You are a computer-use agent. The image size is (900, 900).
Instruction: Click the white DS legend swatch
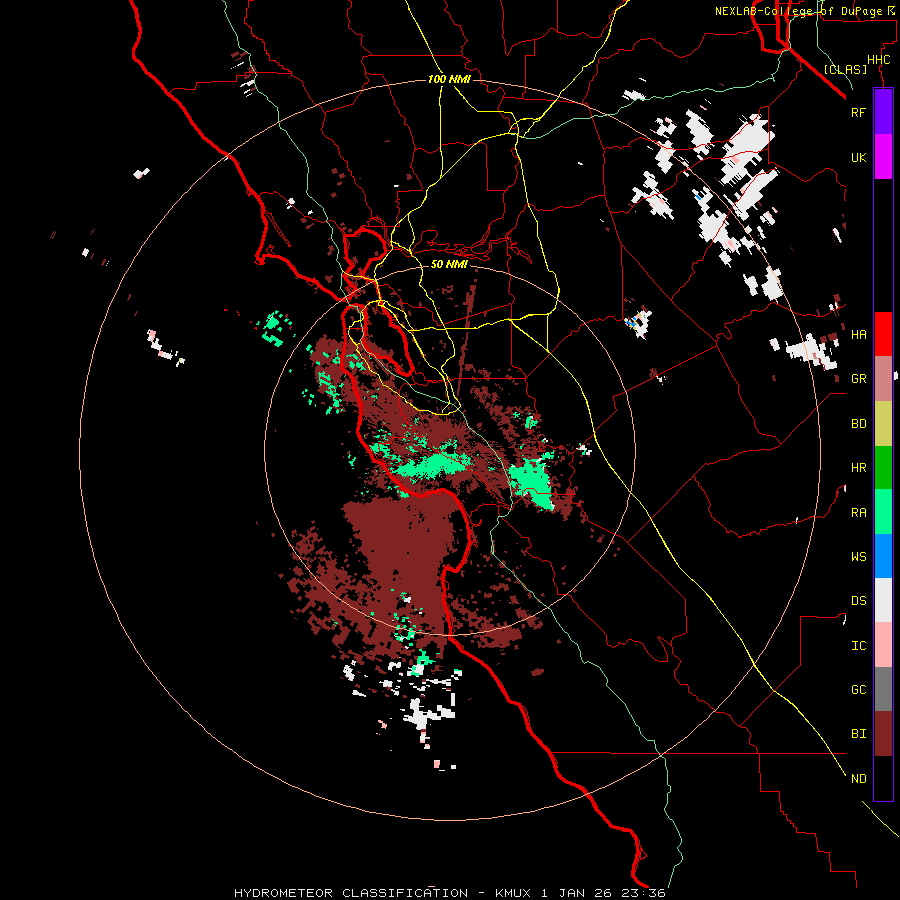[x=883, y=600]
